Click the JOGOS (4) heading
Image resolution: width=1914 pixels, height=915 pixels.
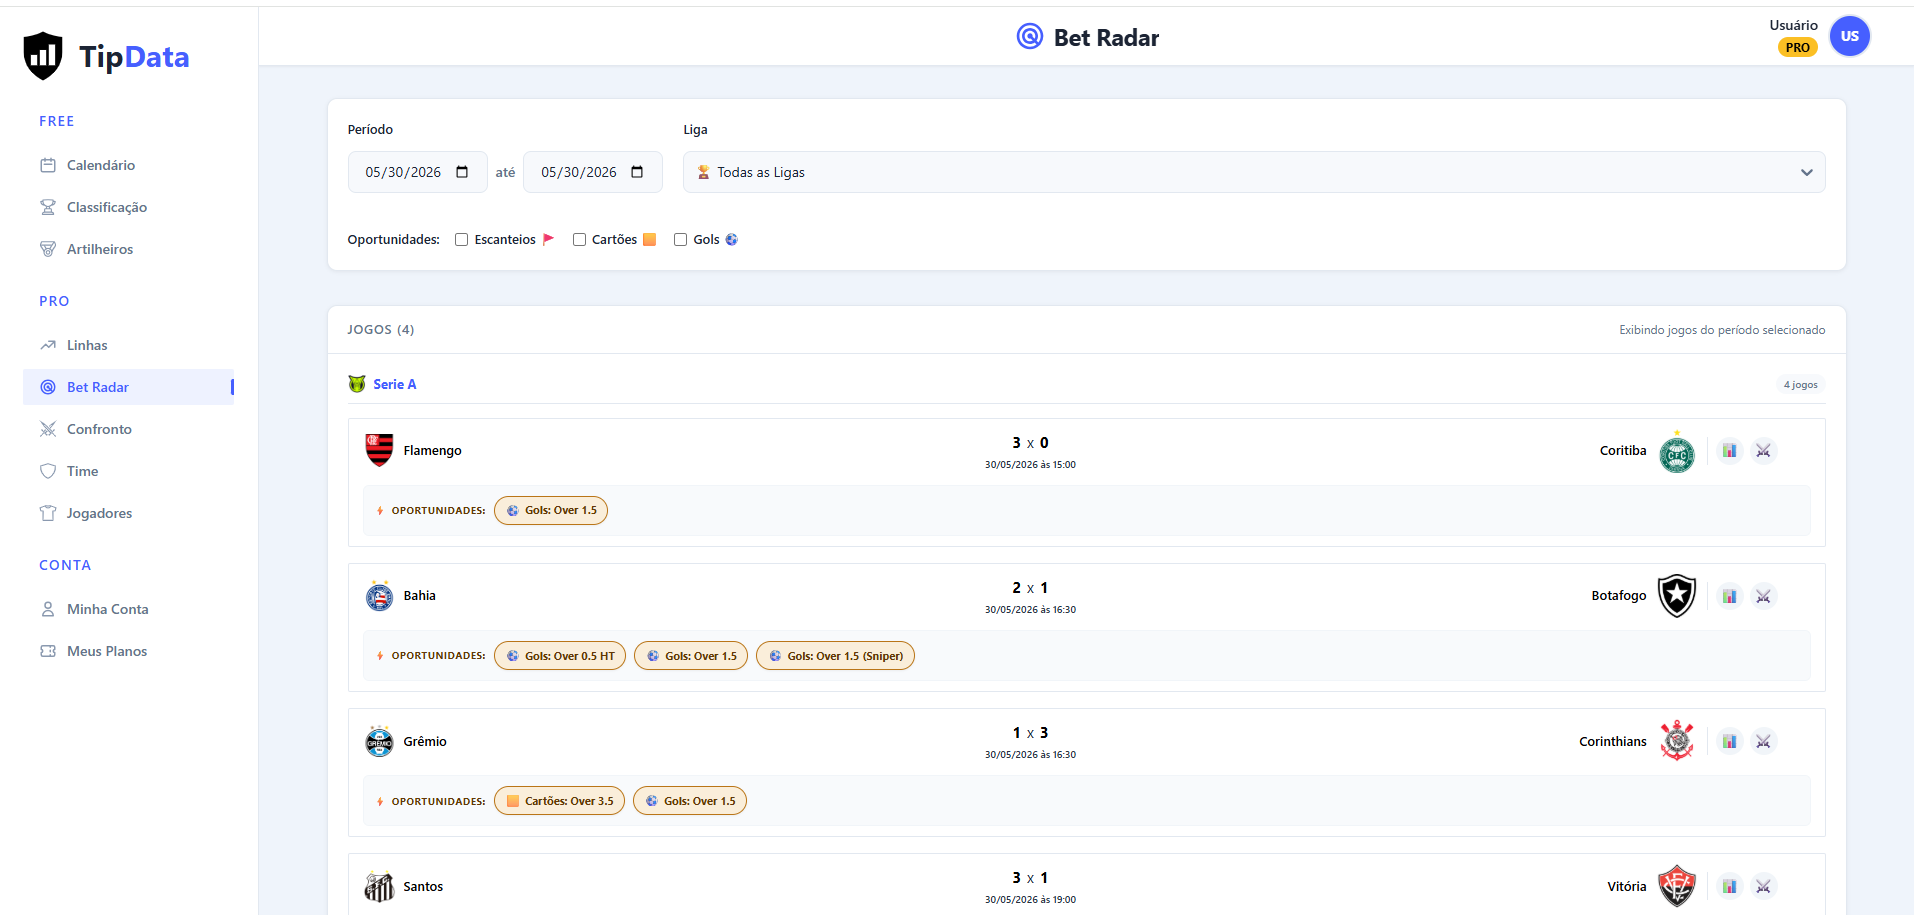tap(380, 329)
